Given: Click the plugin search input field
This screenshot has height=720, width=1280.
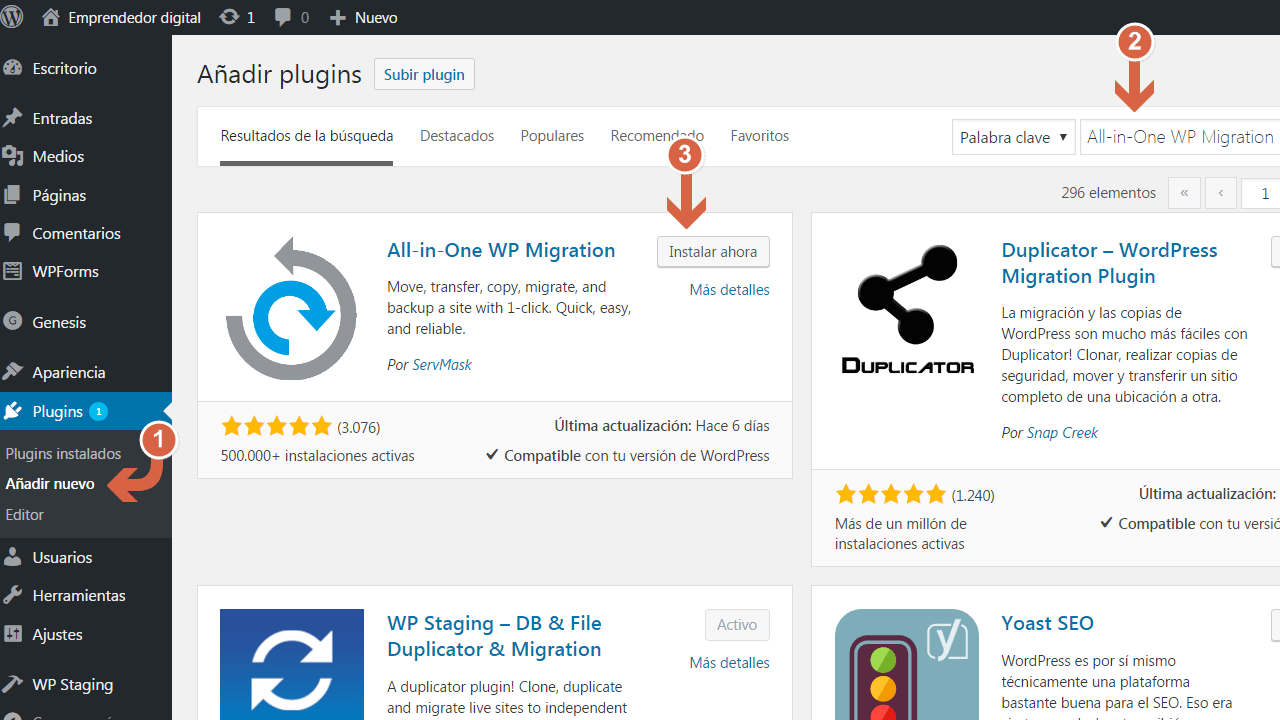Looking at the screenshot, I should point(1180,137).
